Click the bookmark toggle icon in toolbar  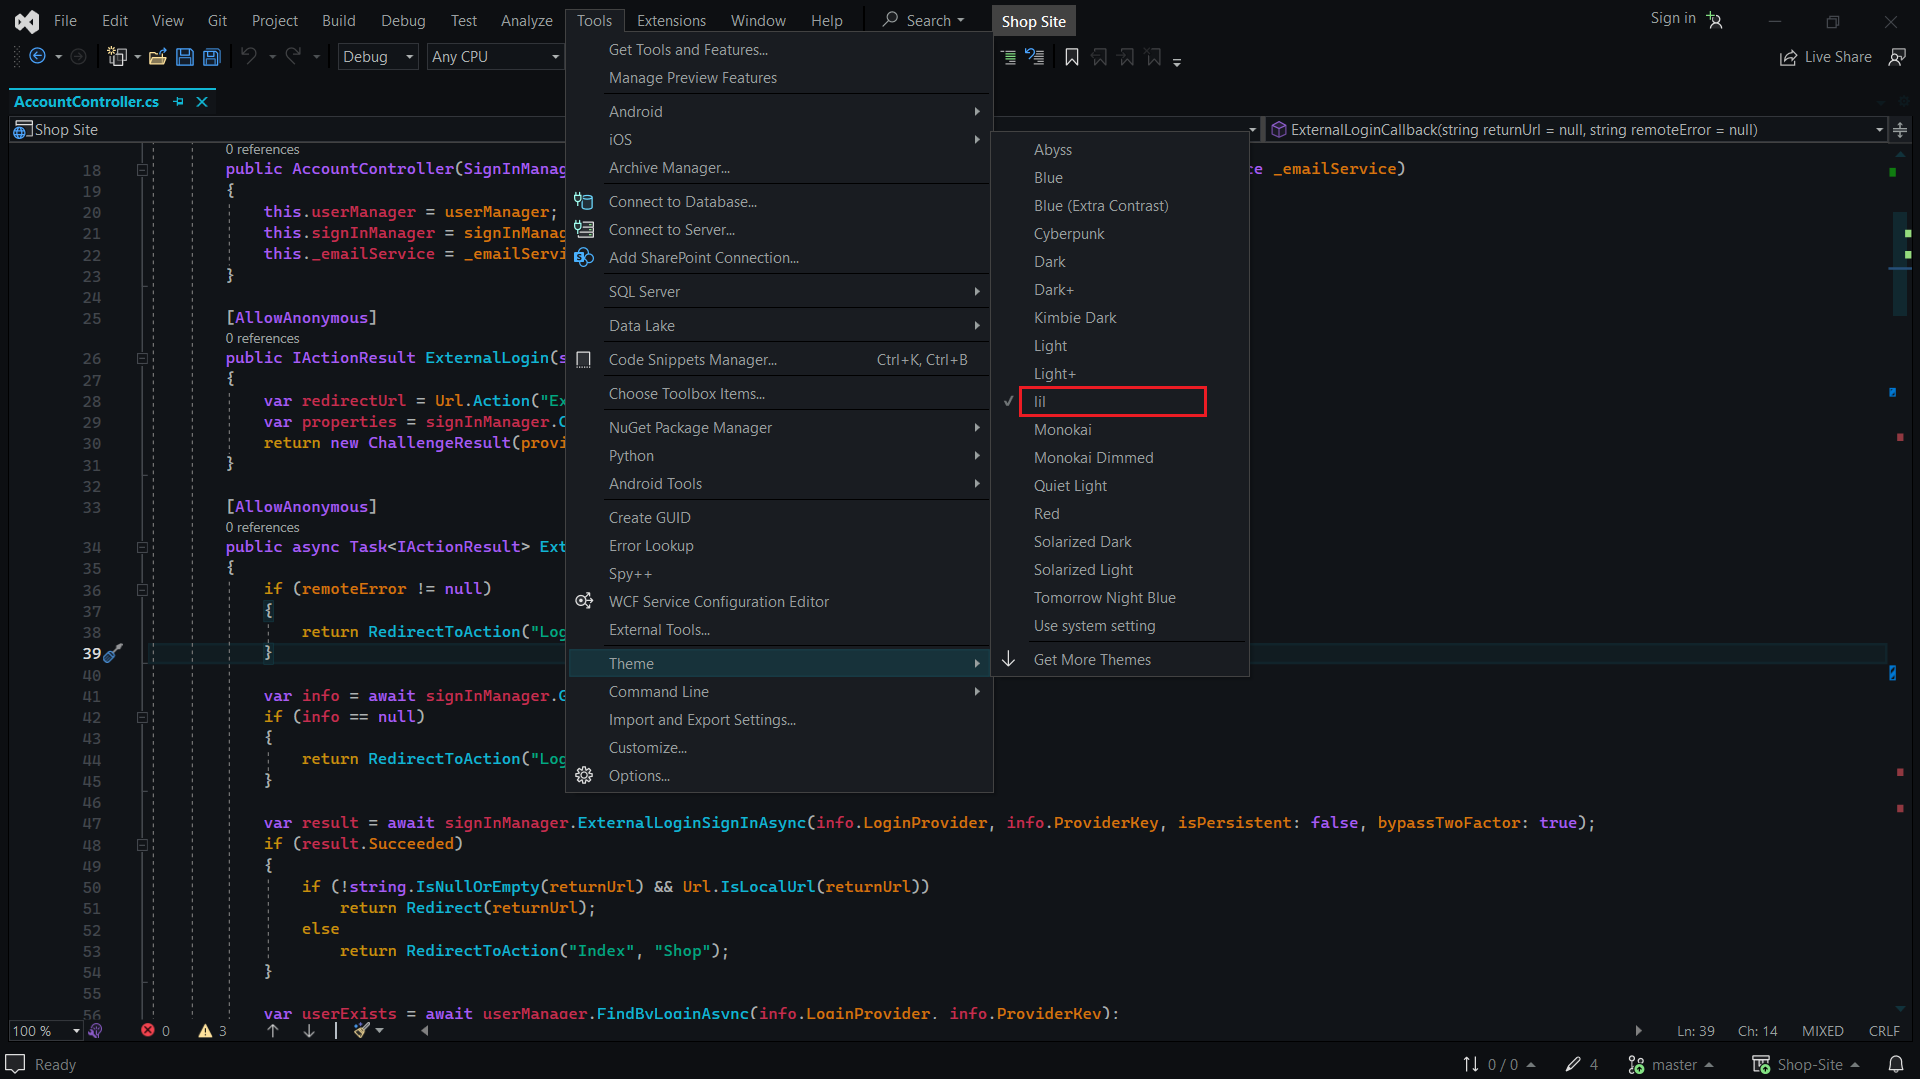pyautogui.click(x=1072, y=57)
